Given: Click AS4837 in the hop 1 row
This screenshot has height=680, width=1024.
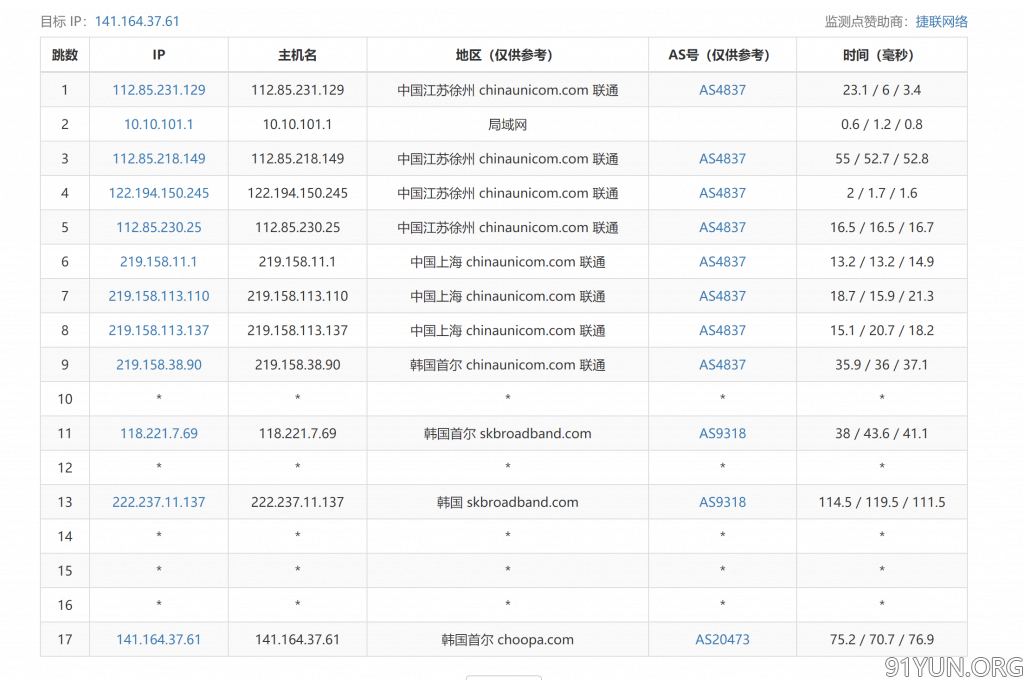Looking at the screenshot, I should [x=722, y=90].
